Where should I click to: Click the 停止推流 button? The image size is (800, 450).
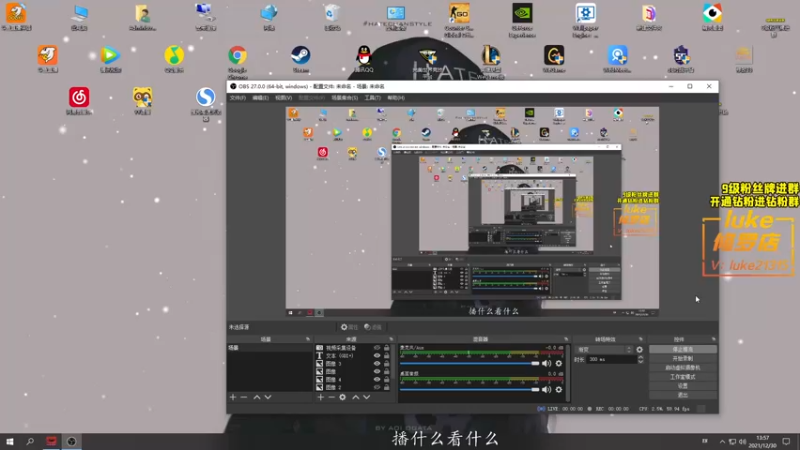pos(683,349)
